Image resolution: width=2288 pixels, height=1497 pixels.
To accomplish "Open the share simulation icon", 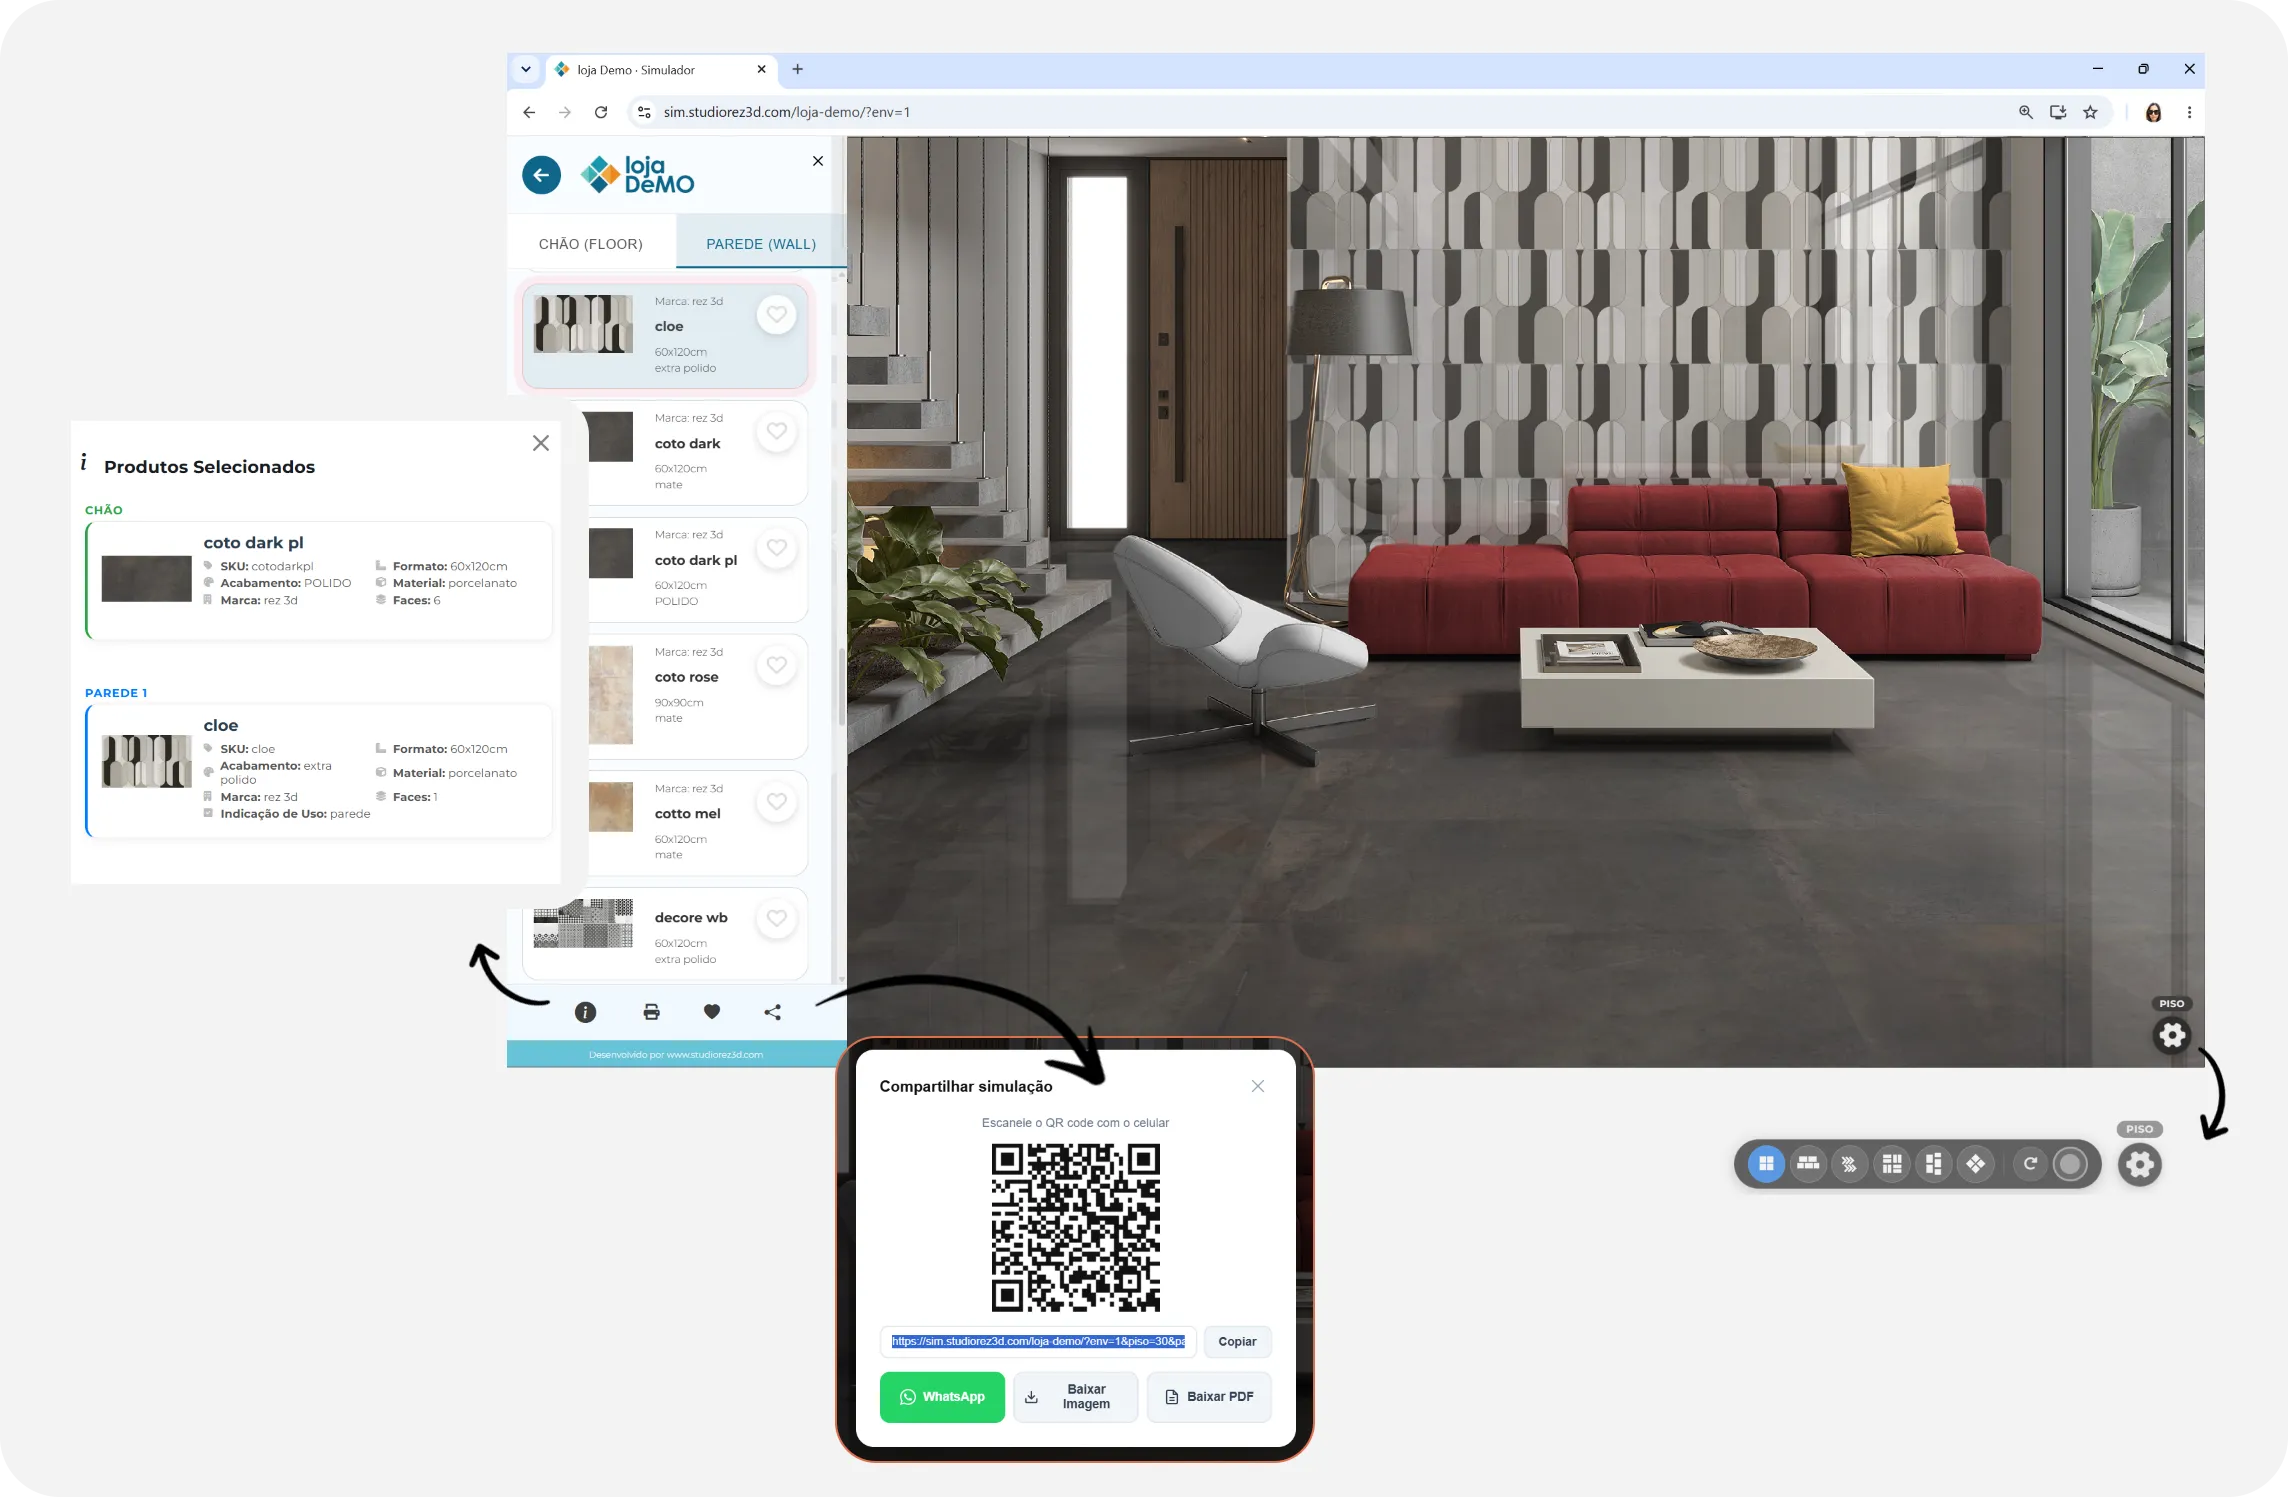I will [772, 1012].
